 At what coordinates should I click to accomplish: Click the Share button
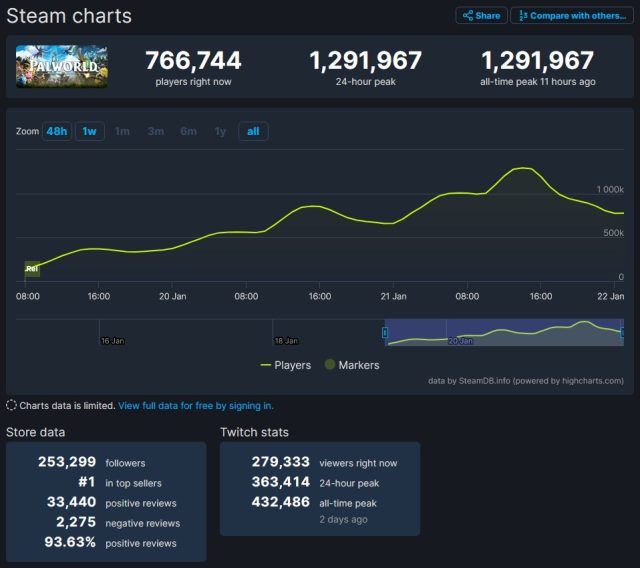[481, 16]
